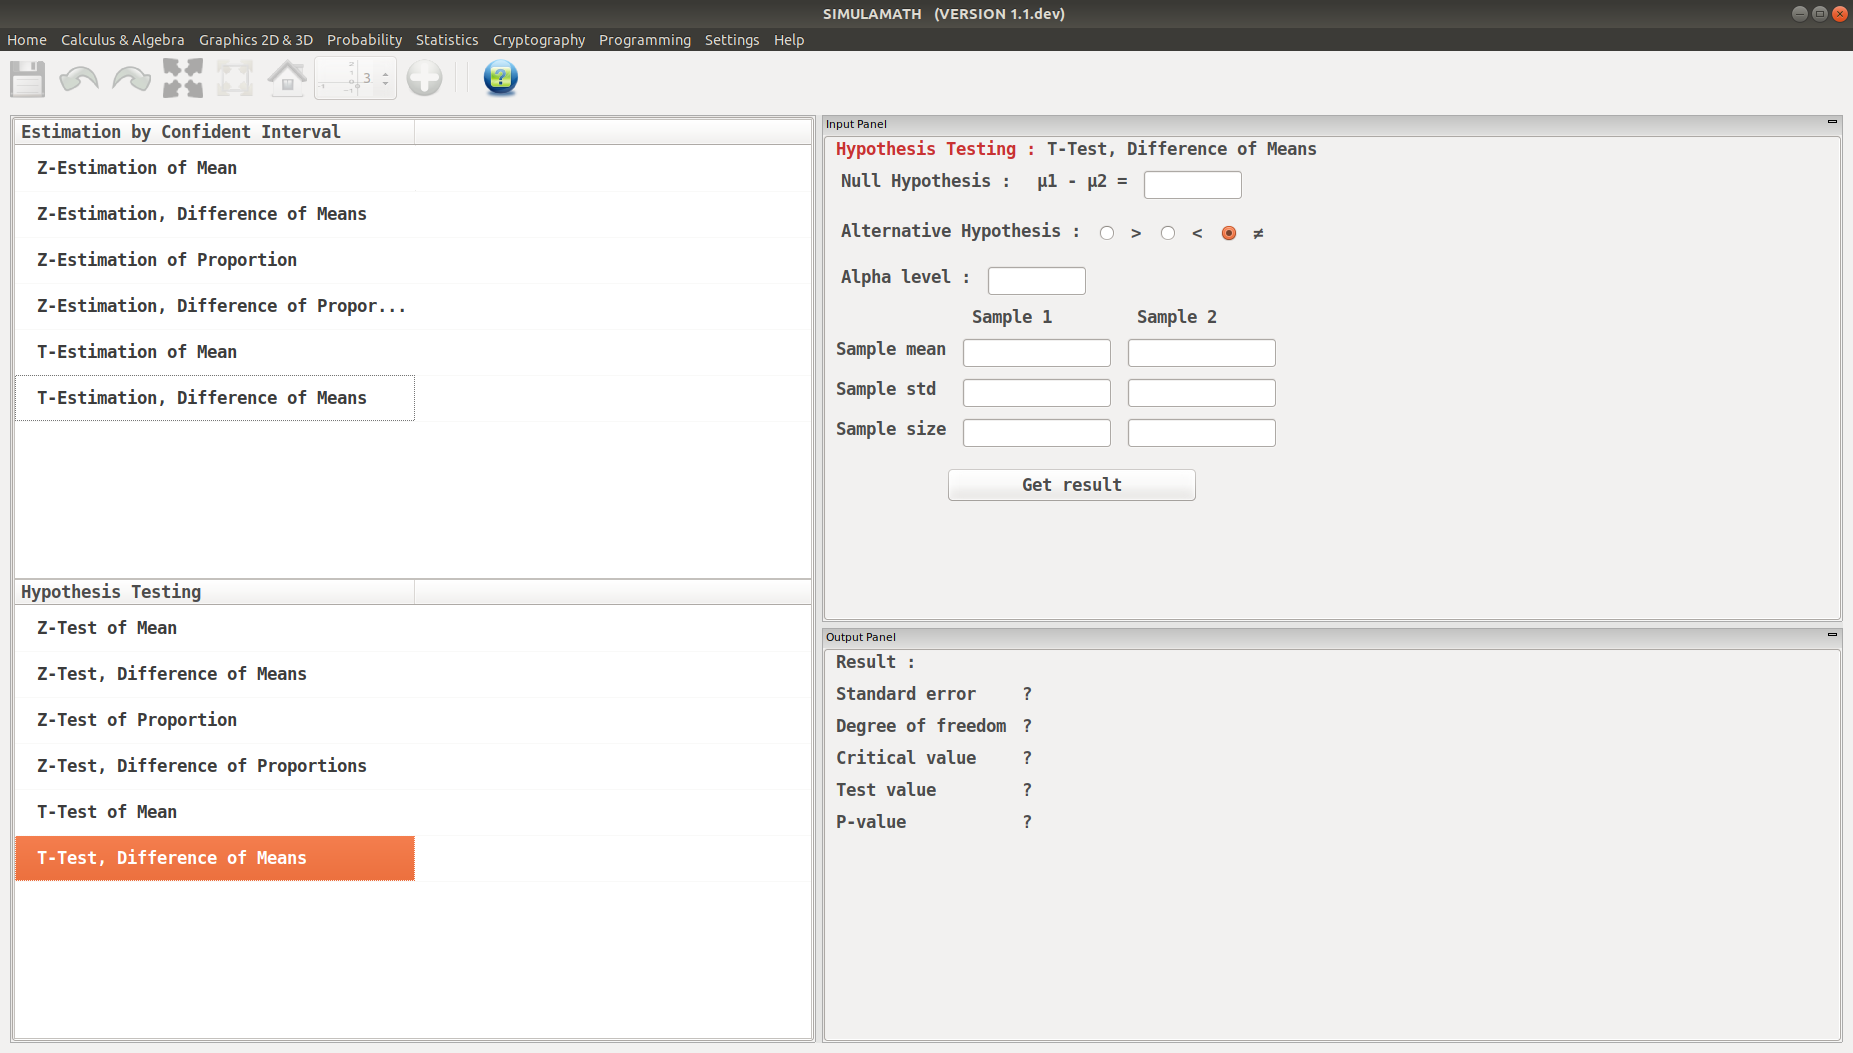Click the Alpha level input field
Screen dimensions: 1853x1053
(x=1036, y=281)
